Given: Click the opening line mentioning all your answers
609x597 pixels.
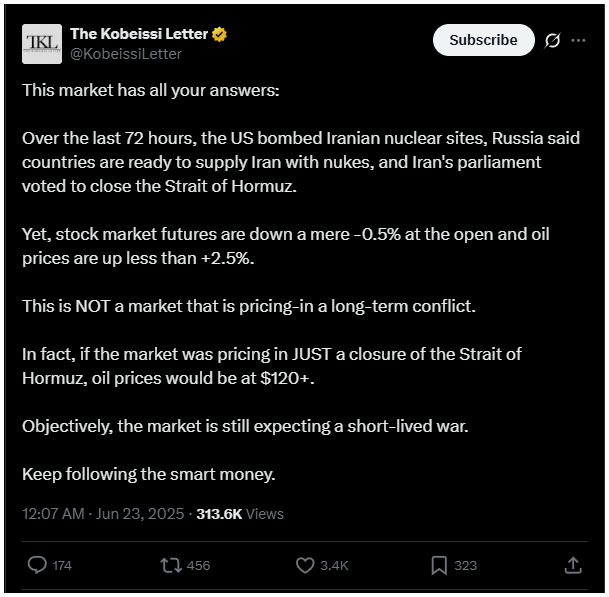Looking at the screenshot, I should pos(151,91).
